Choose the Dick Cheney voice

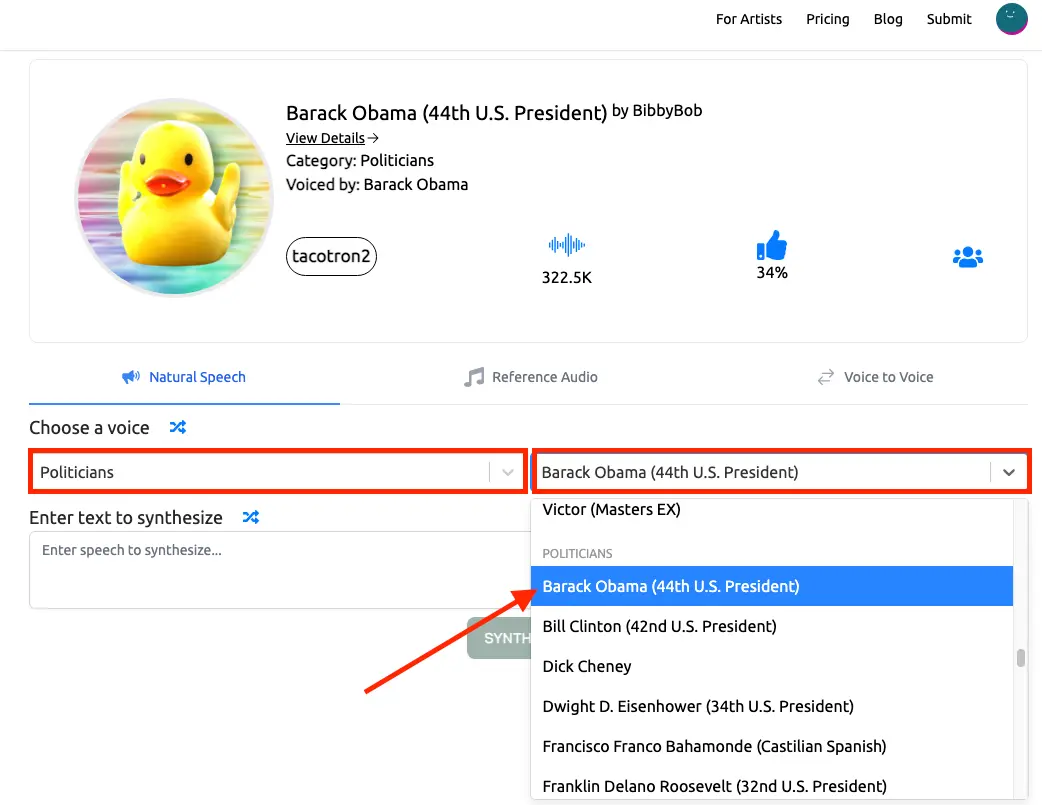click(x=772, y=666)
